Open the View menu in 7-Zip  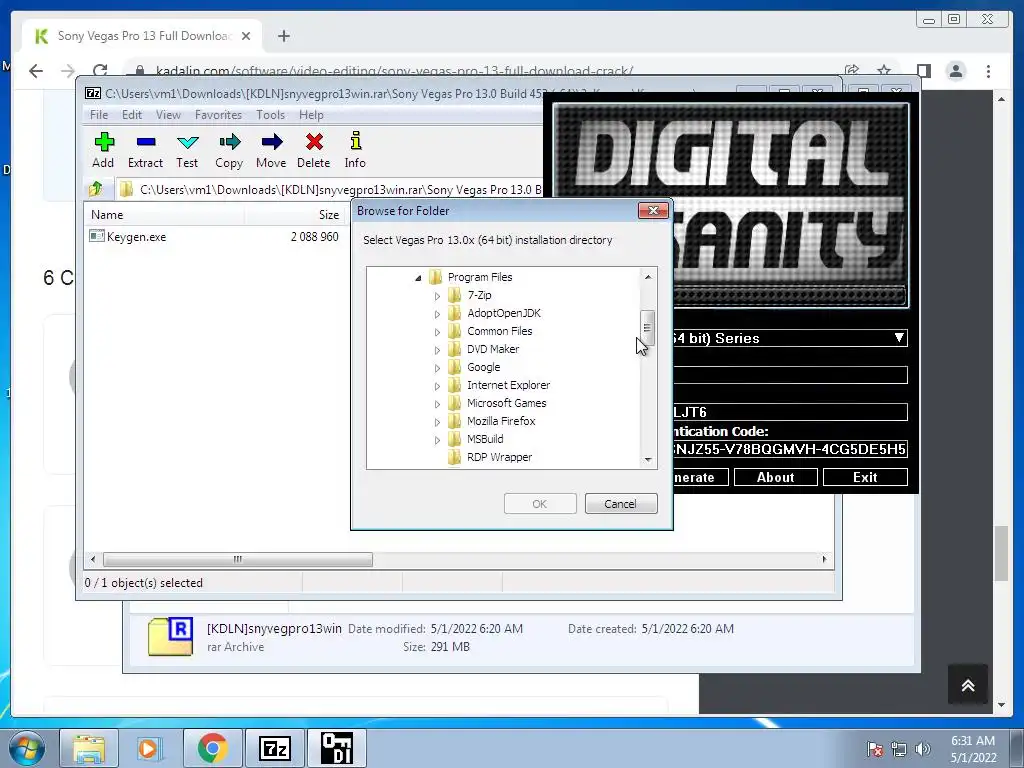point(168,115)
